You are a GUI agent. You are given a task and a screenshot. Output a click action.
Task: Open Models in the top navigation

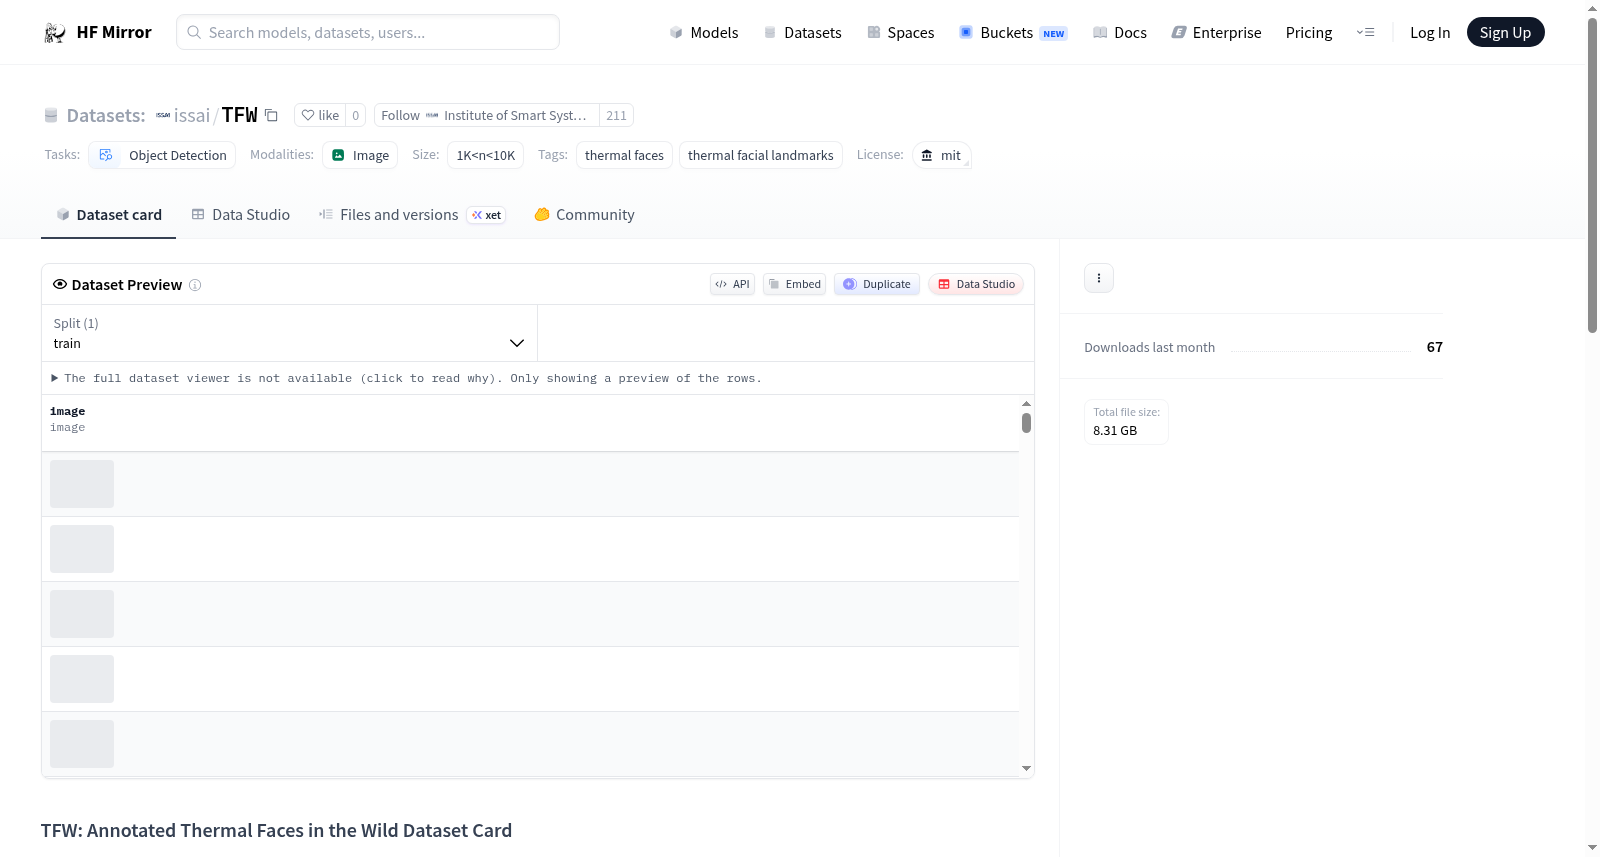click(x=704, y=32)
